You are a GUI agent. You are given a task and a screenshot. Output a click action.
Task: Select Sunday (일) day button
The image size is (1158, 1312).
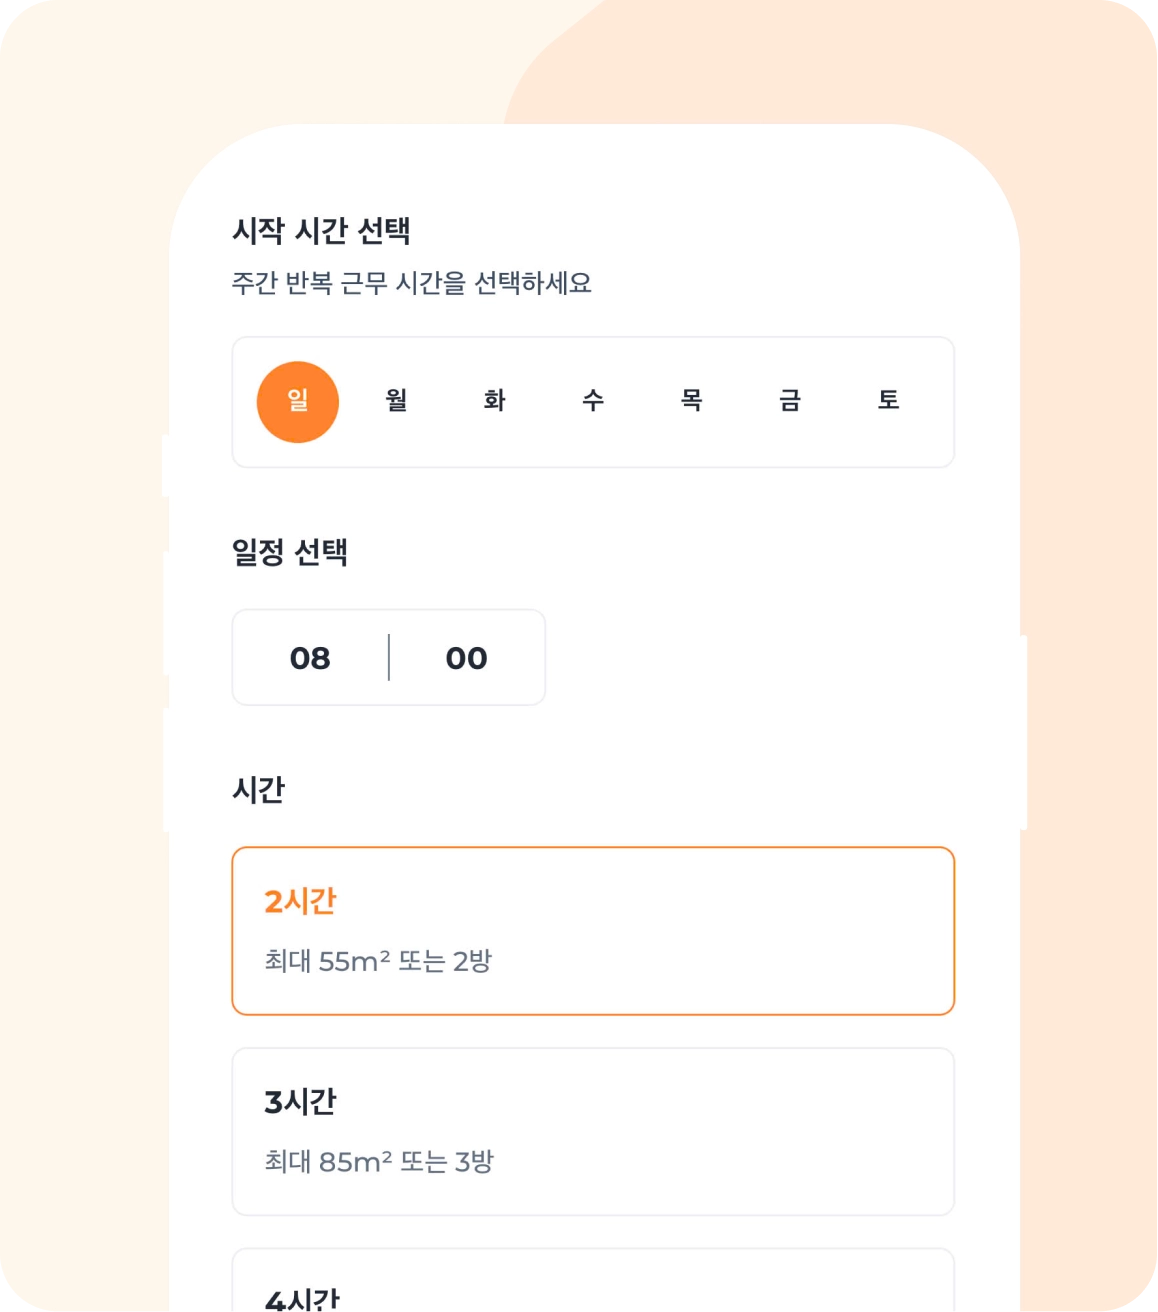[298, 402]
